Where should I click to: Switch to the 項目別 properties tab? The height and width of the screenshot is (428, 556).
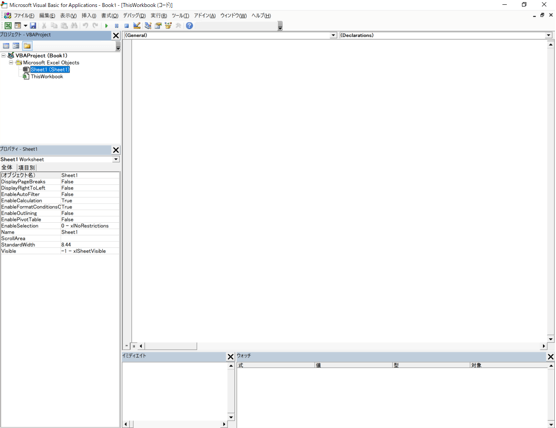[x=27, y=167]
